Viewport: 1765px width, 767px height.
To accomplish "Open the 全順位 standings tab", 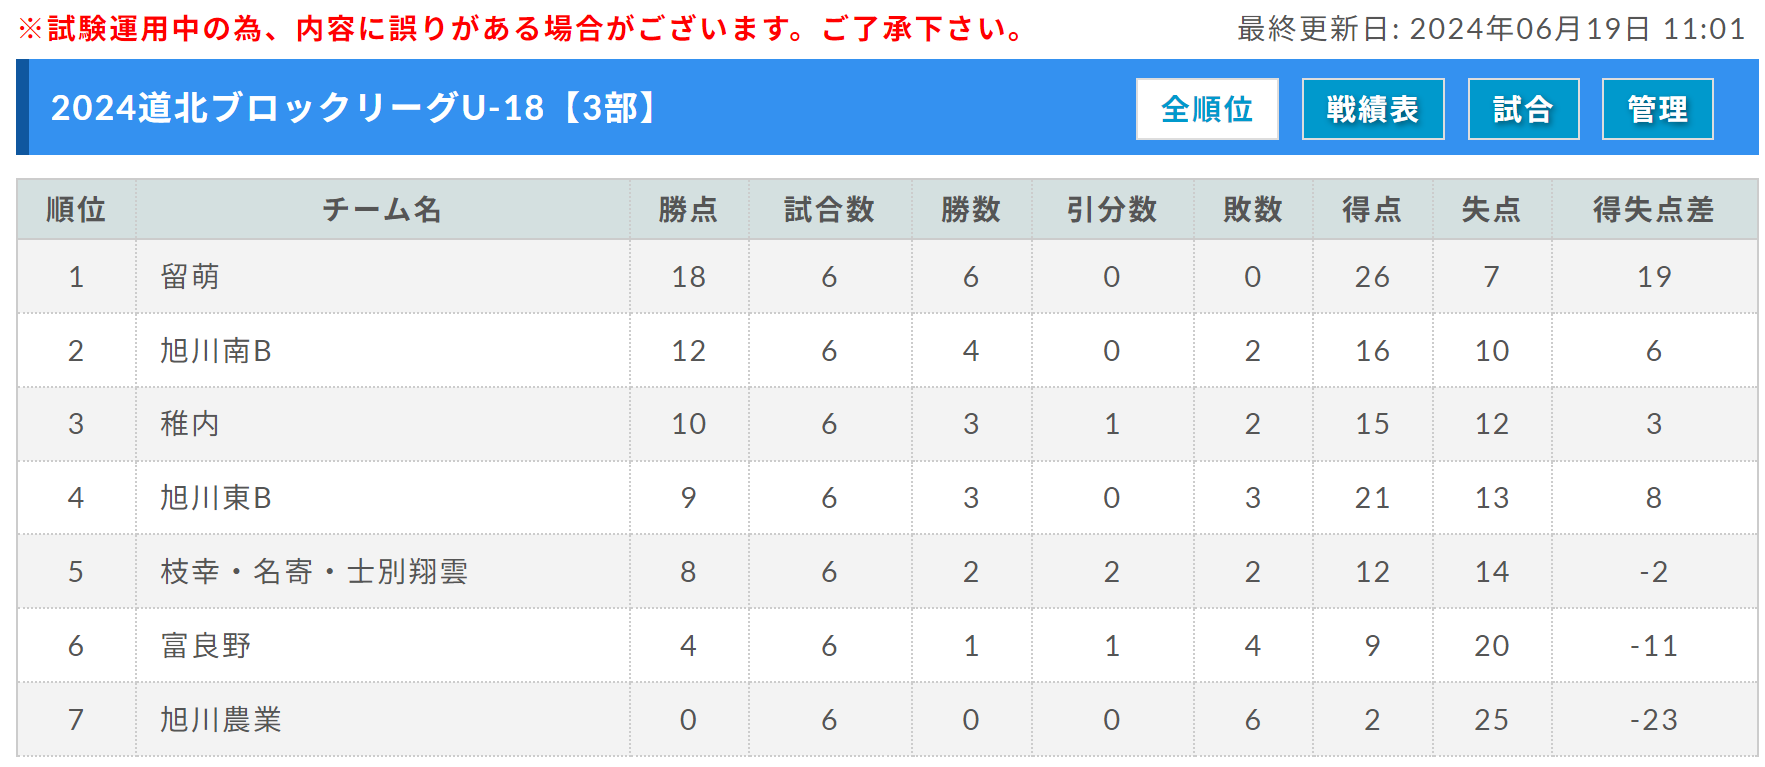I will [x=1206, y=109].
